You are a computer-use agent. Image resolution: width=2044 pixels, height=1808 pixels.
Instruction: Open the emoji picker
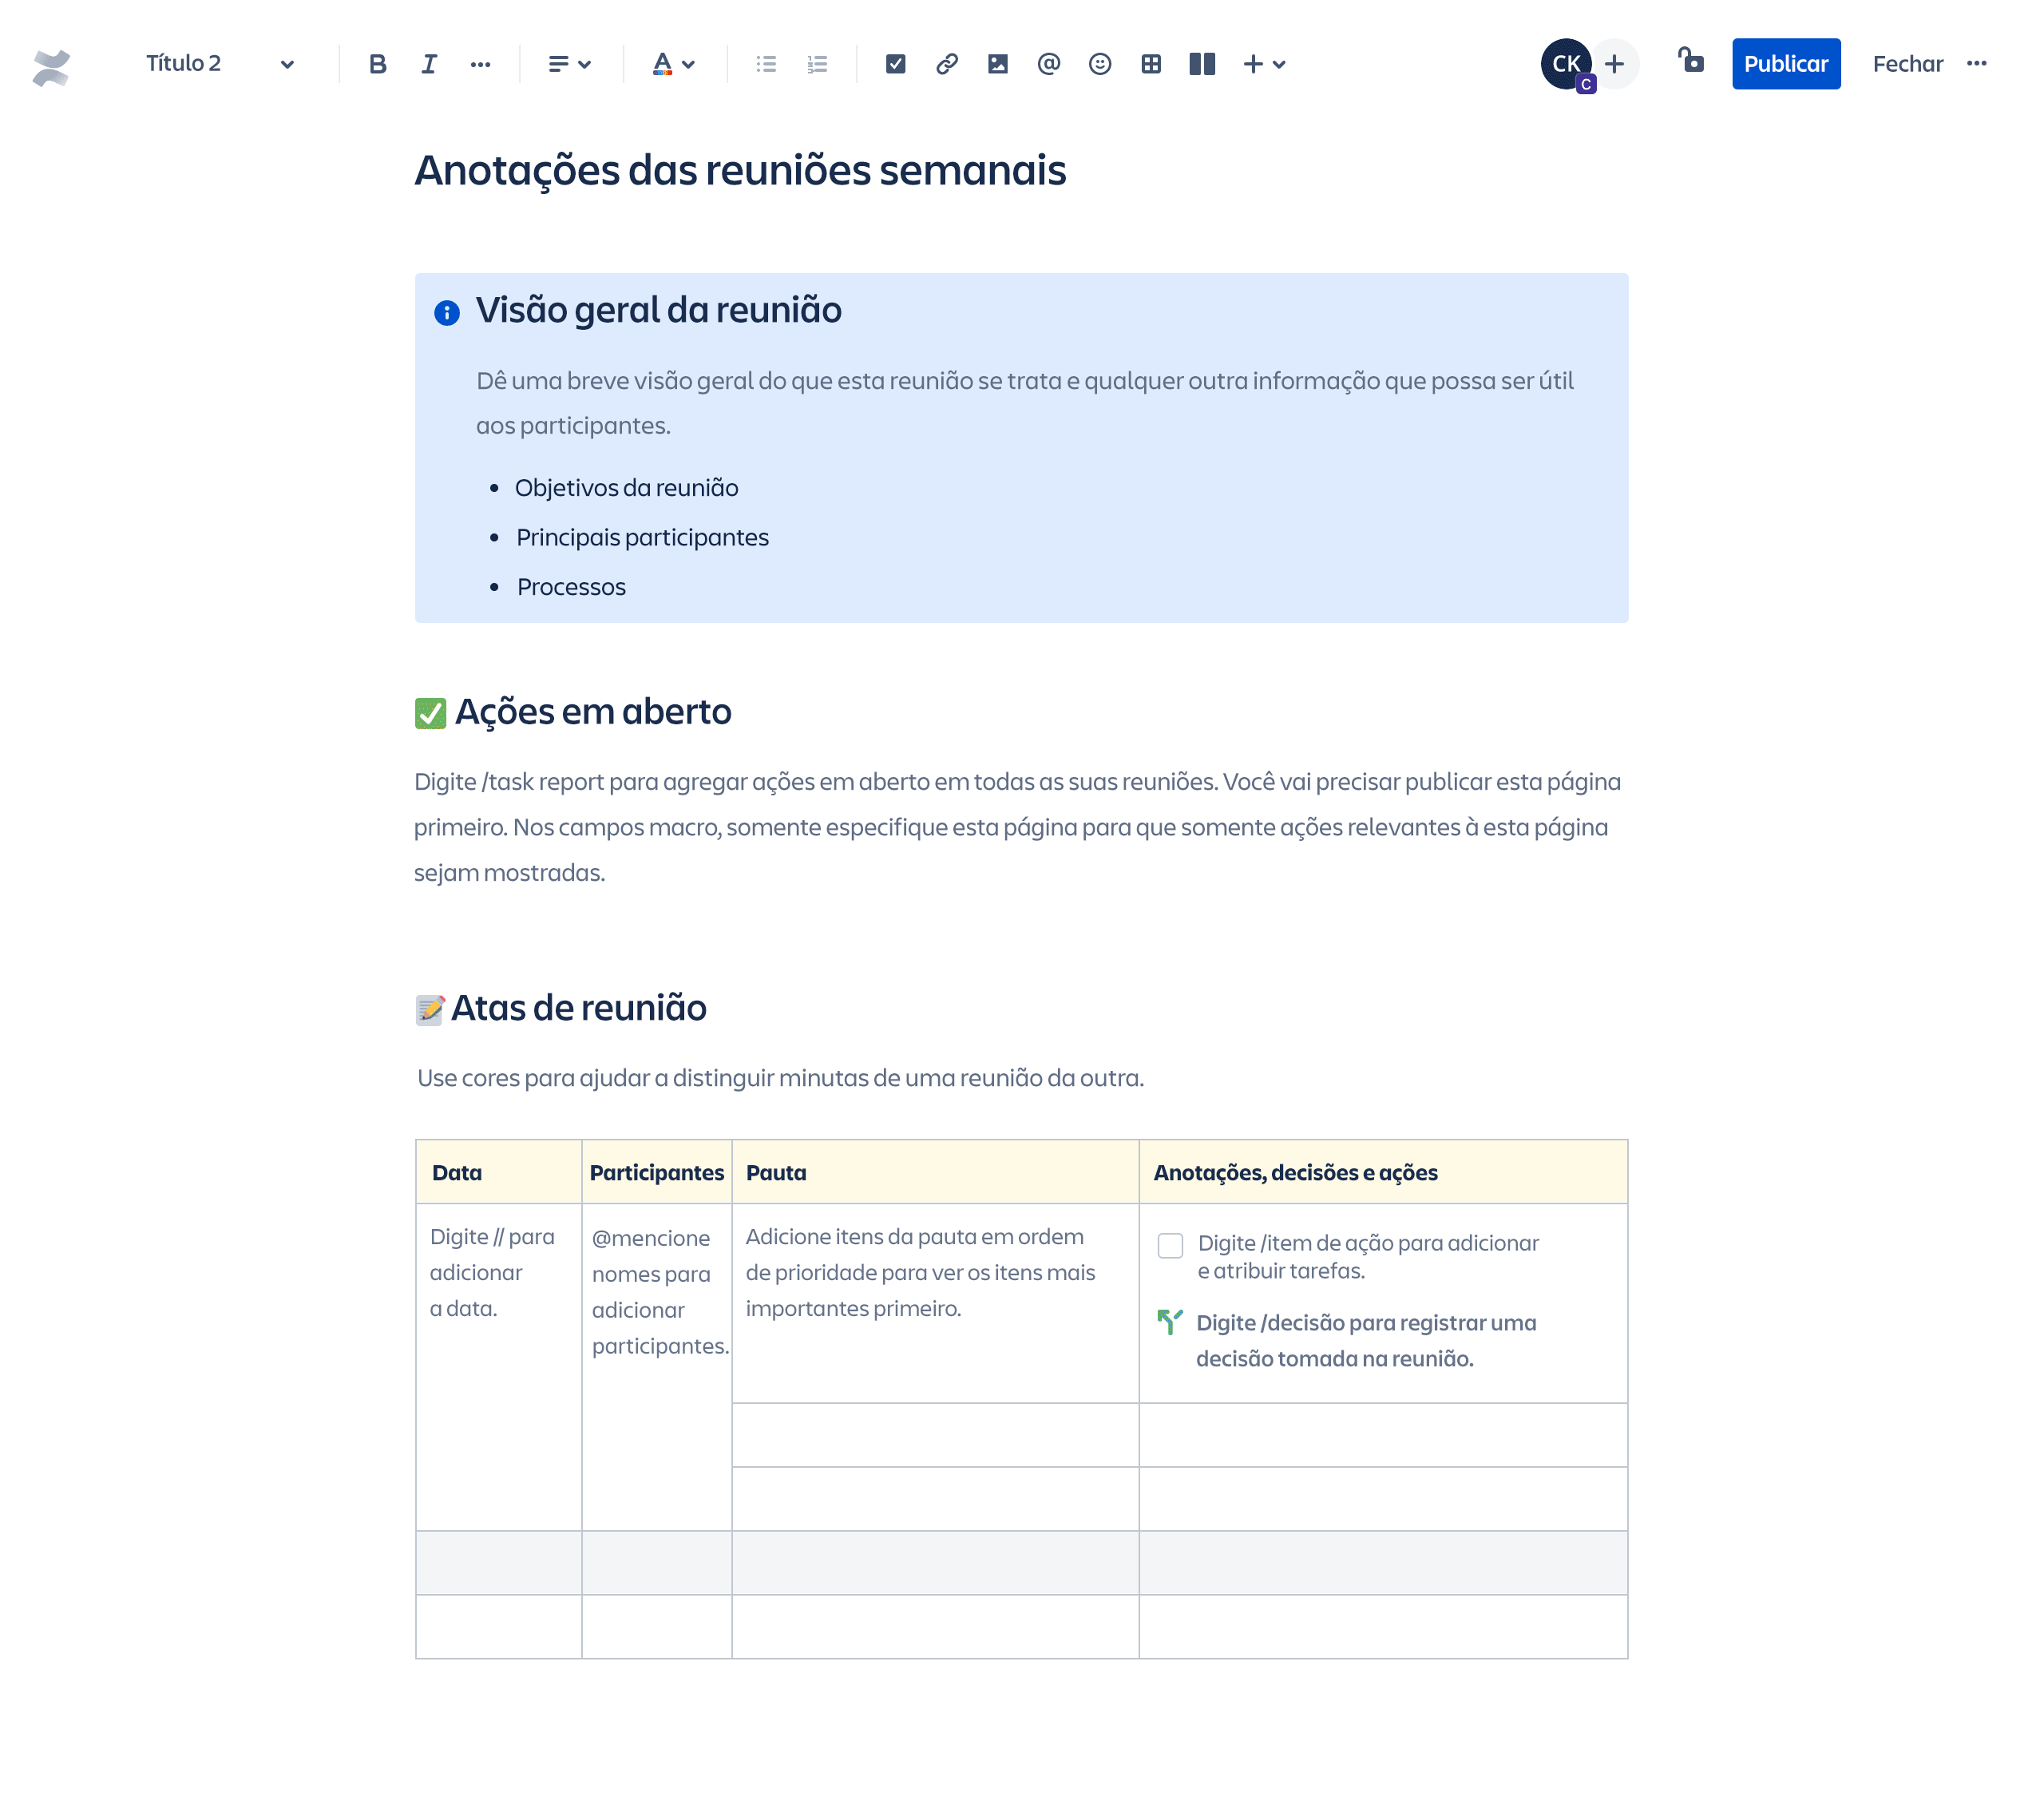[x=1099, y=64]
